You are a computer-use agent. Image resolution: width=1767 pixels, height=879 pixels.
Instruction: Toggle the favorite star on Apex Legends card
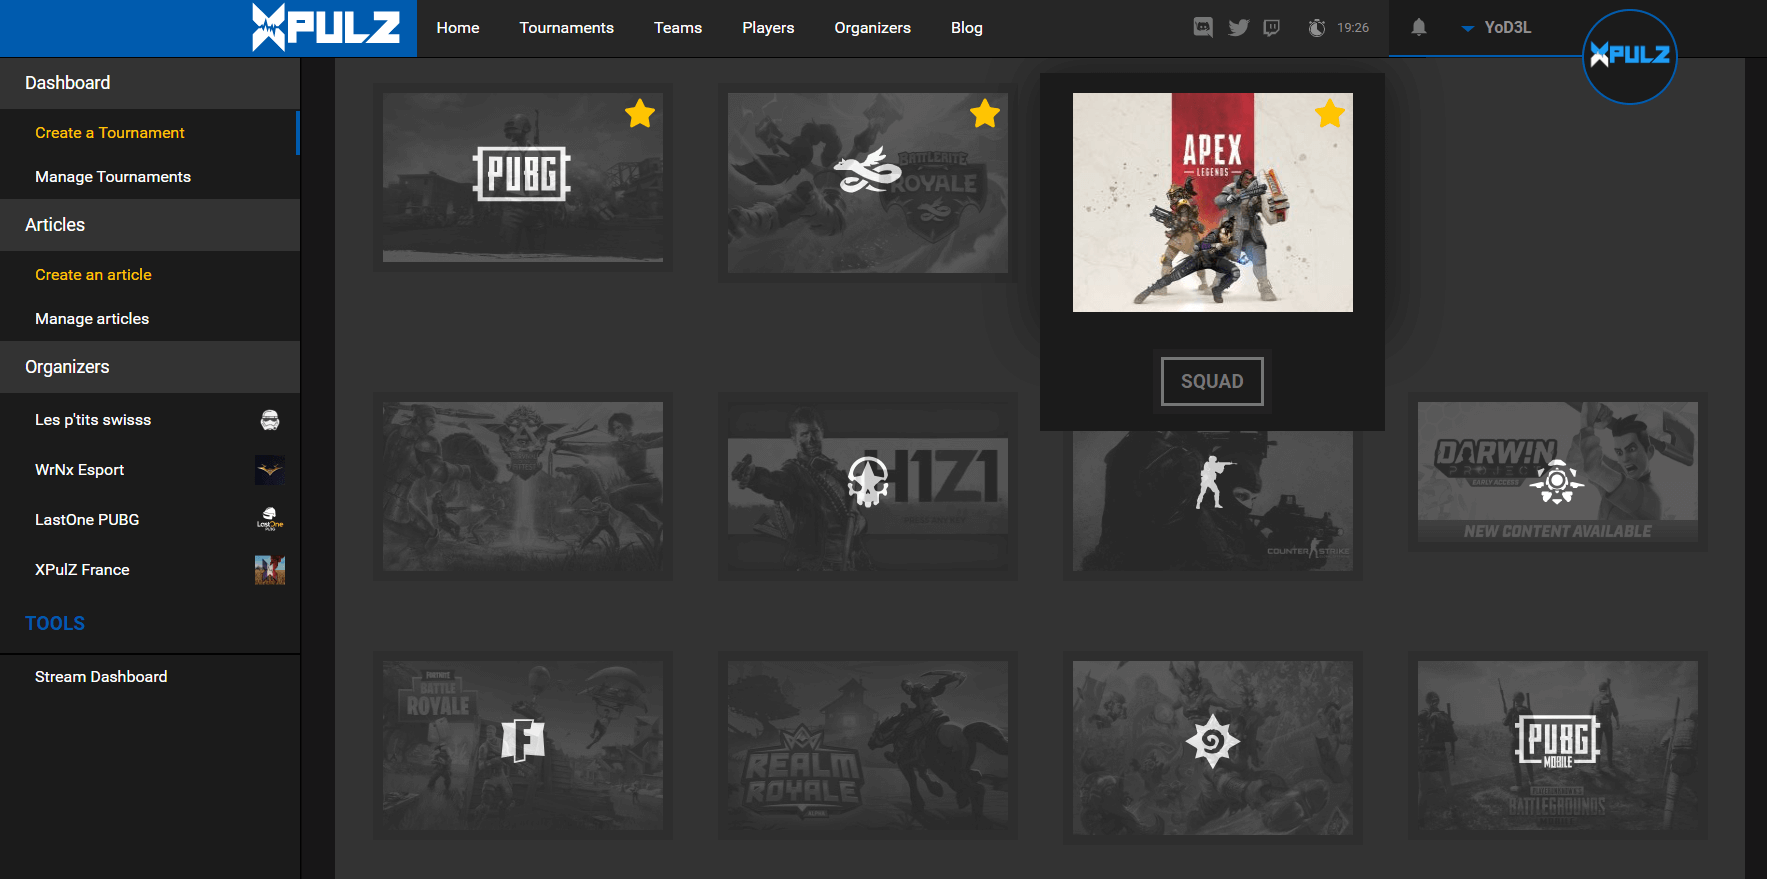pyautogui.click(x=1330, y=114)
